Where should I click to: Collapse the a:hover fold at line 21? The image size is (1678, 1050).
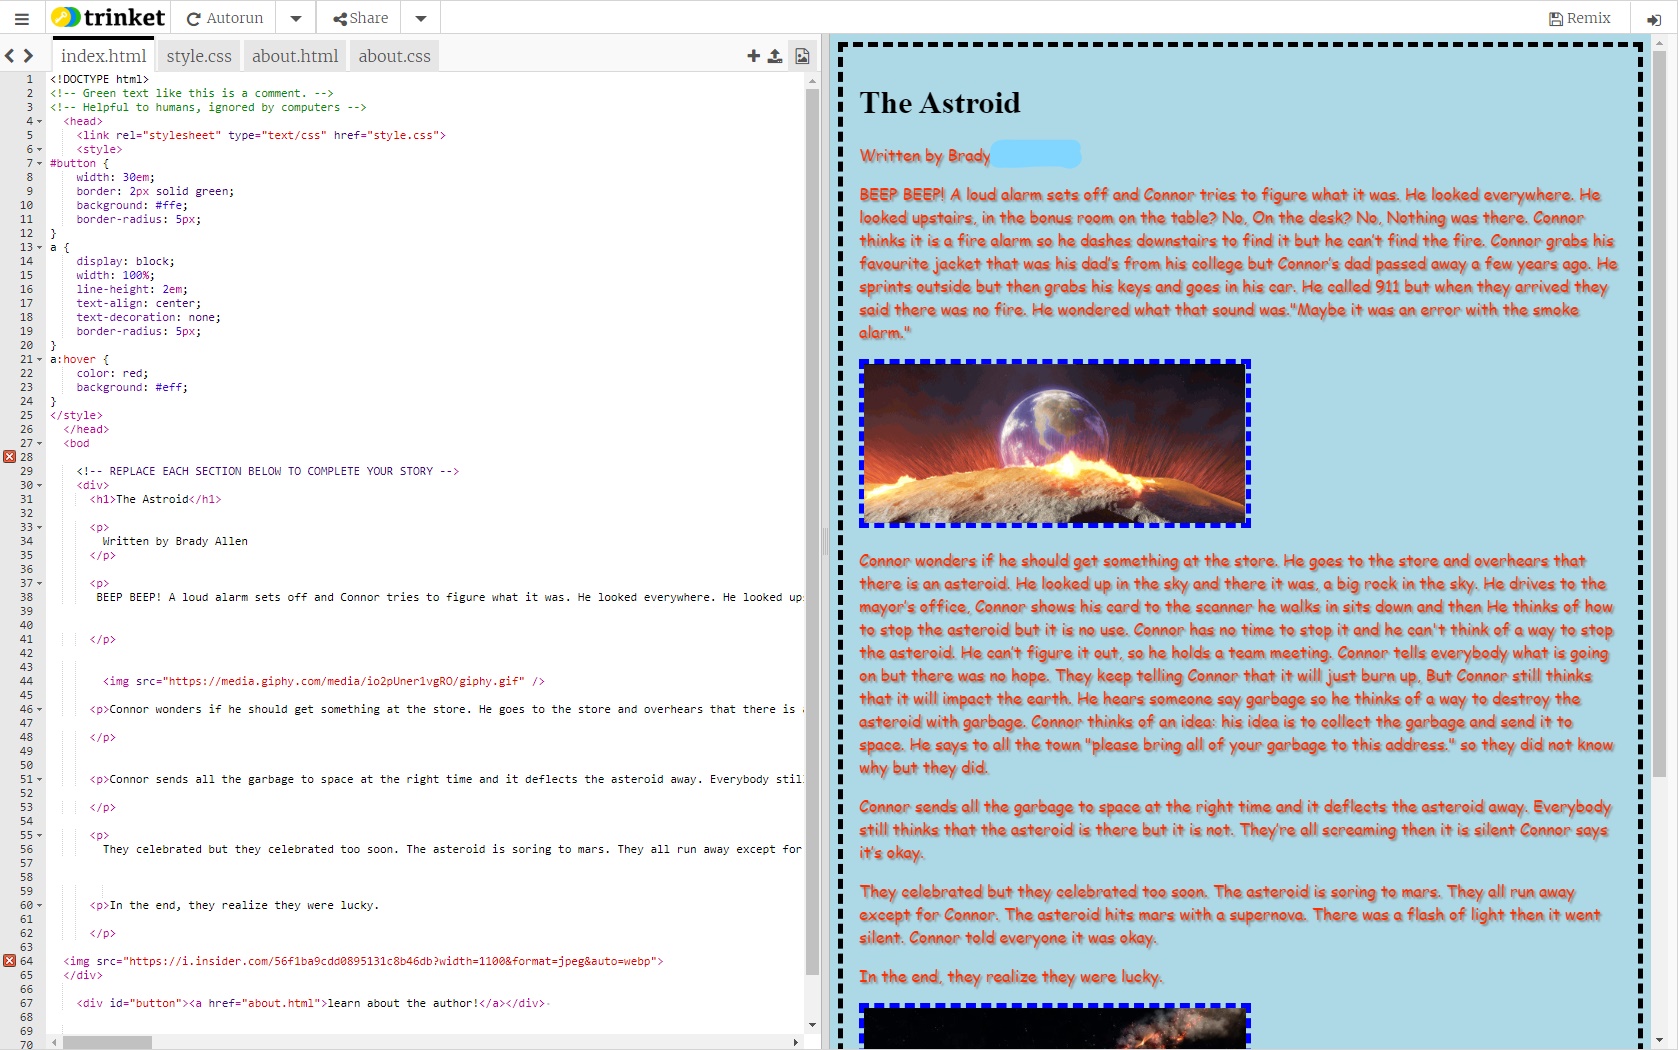pos(40,360)
